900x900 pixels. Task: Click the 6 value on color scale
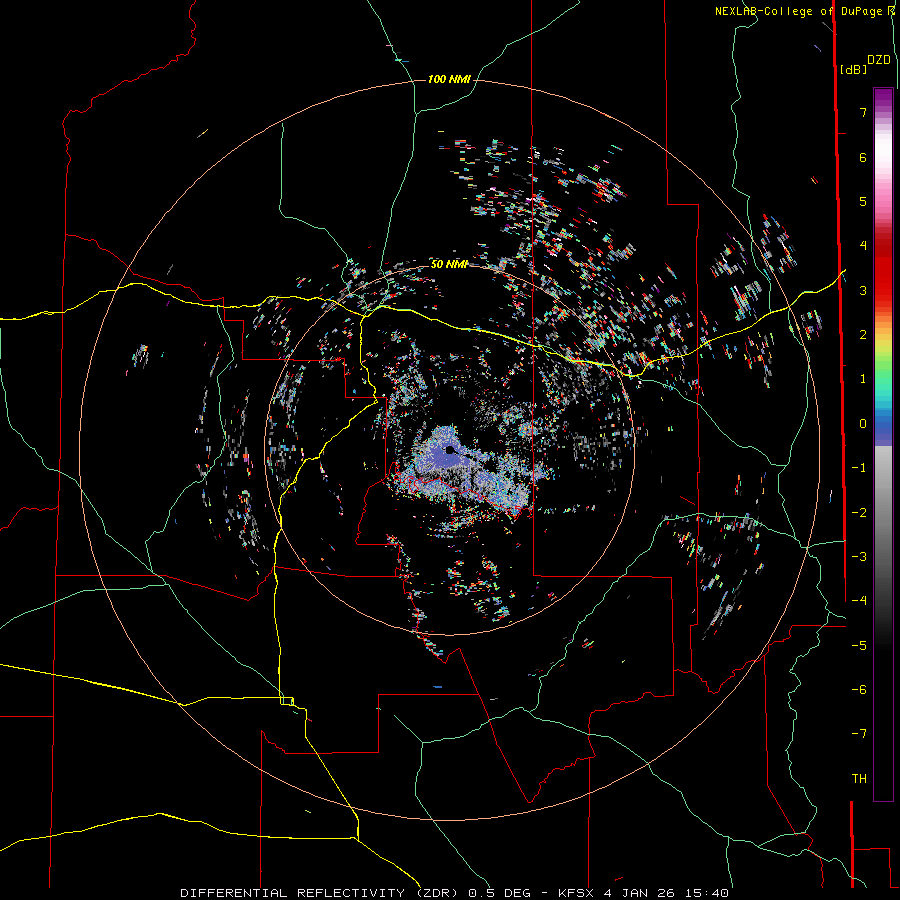click(x=863, y=157)
